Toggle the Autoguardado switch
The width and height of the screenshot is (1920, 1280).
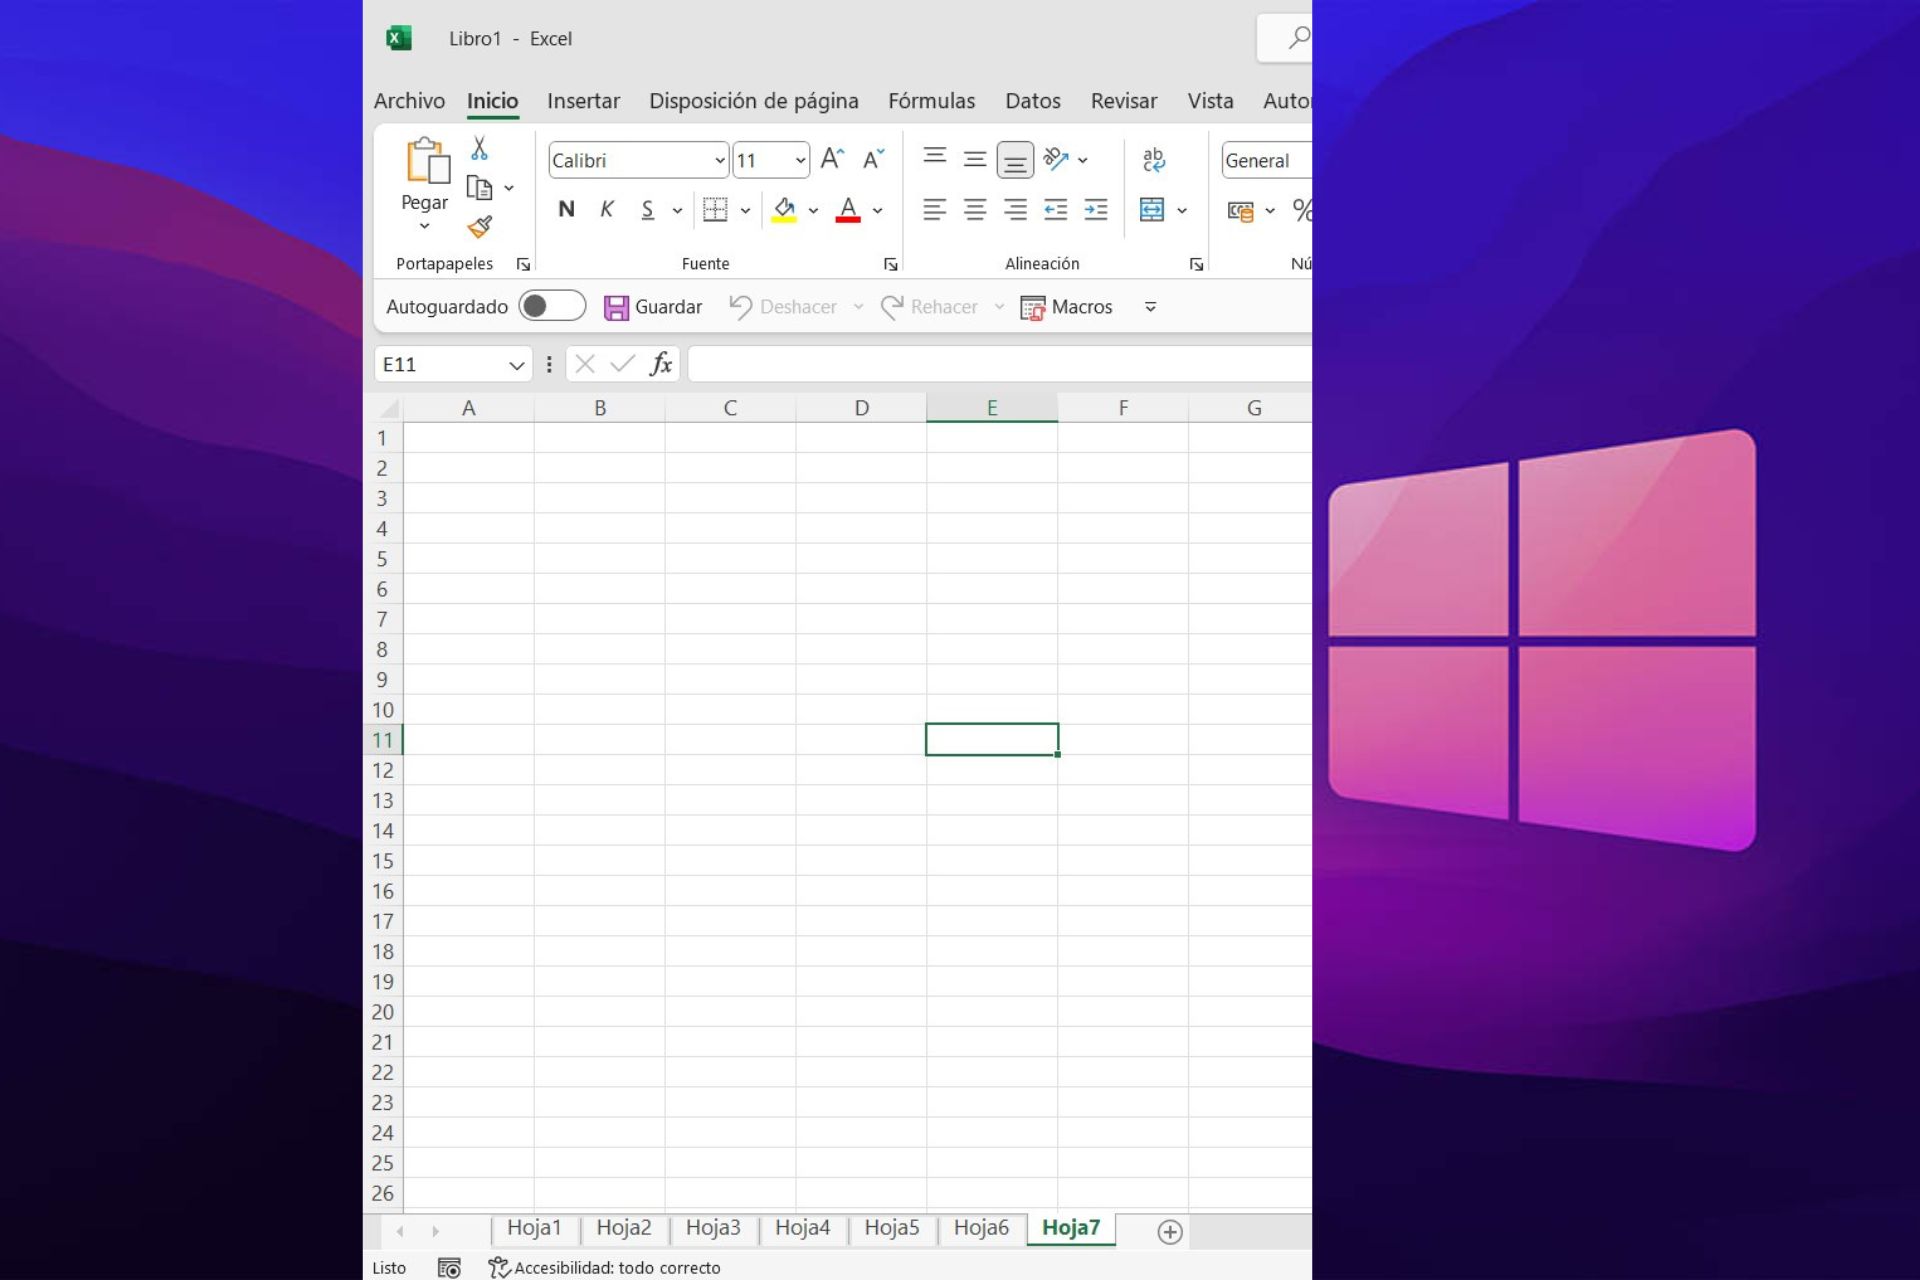coord(552,306)
